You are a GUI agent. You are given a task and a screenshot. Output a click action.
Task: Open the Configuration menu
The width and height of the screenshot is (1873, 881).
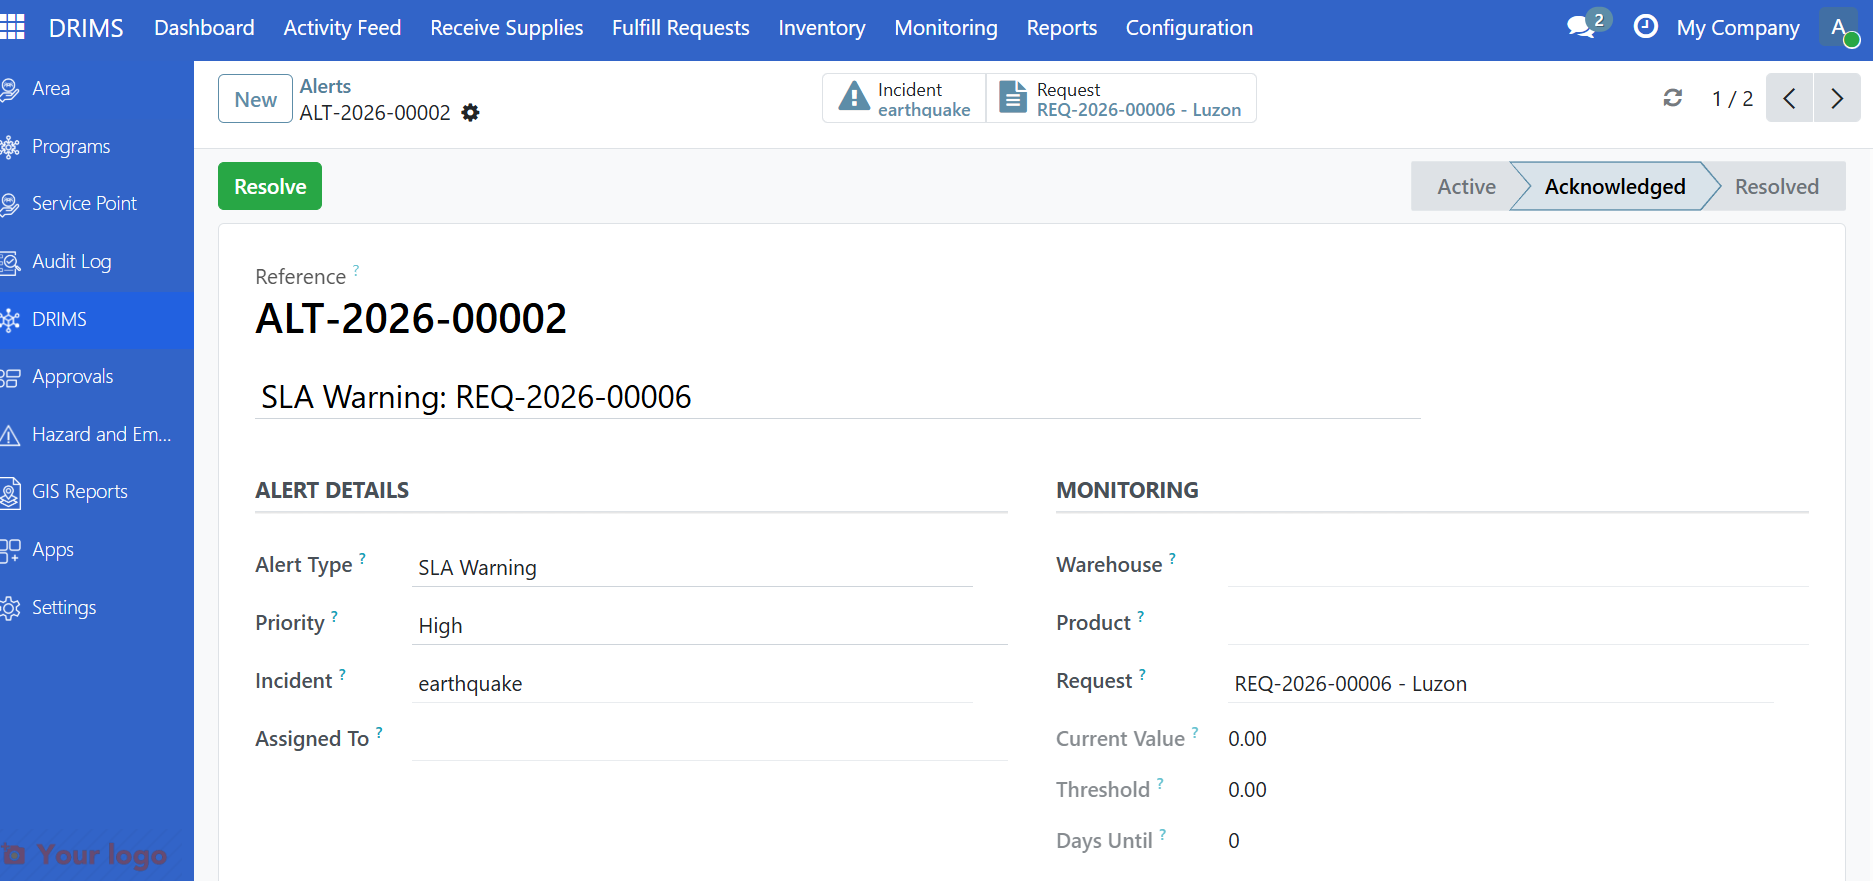[1189, 28]
